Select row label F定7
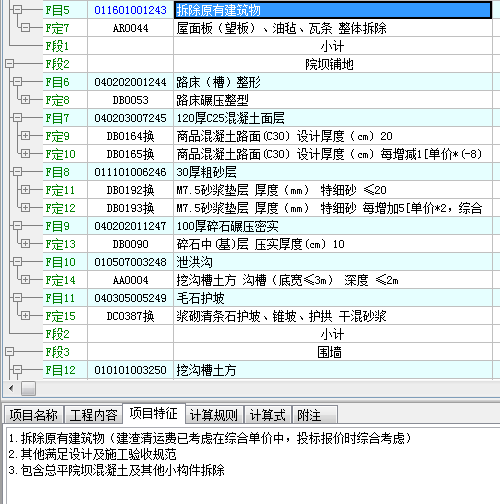 [x=57, y=28]
